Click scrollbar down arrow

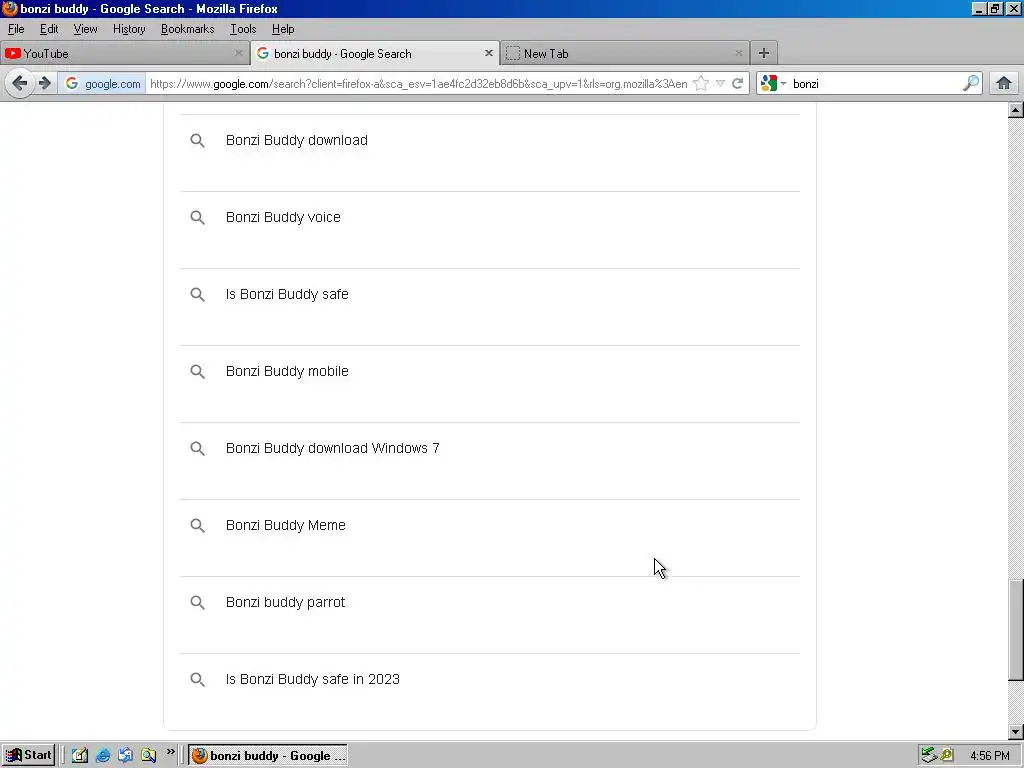[x=1016, y=732]
